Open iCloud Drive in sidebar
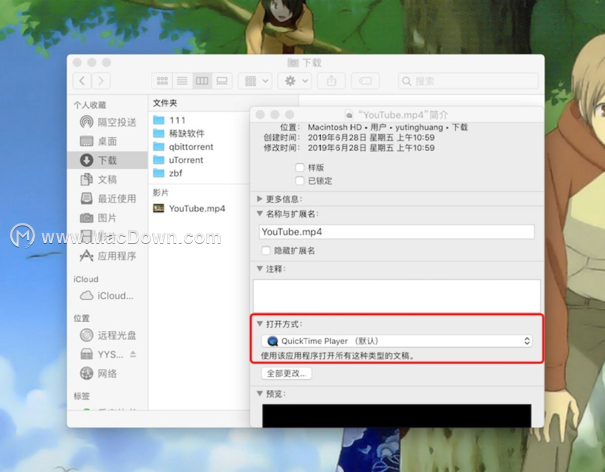The image size is (605, 472). tap(107, 296)
